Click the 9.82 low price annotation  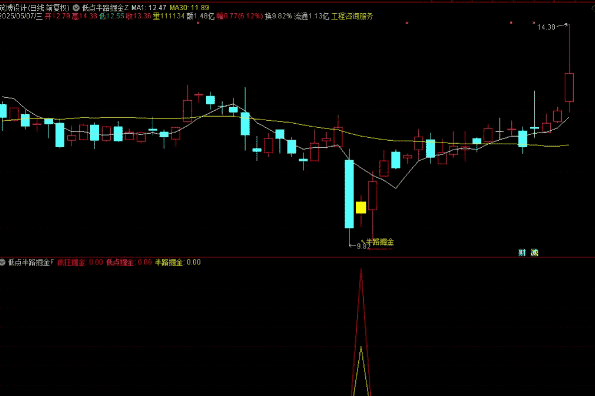(x=364, y=247)
